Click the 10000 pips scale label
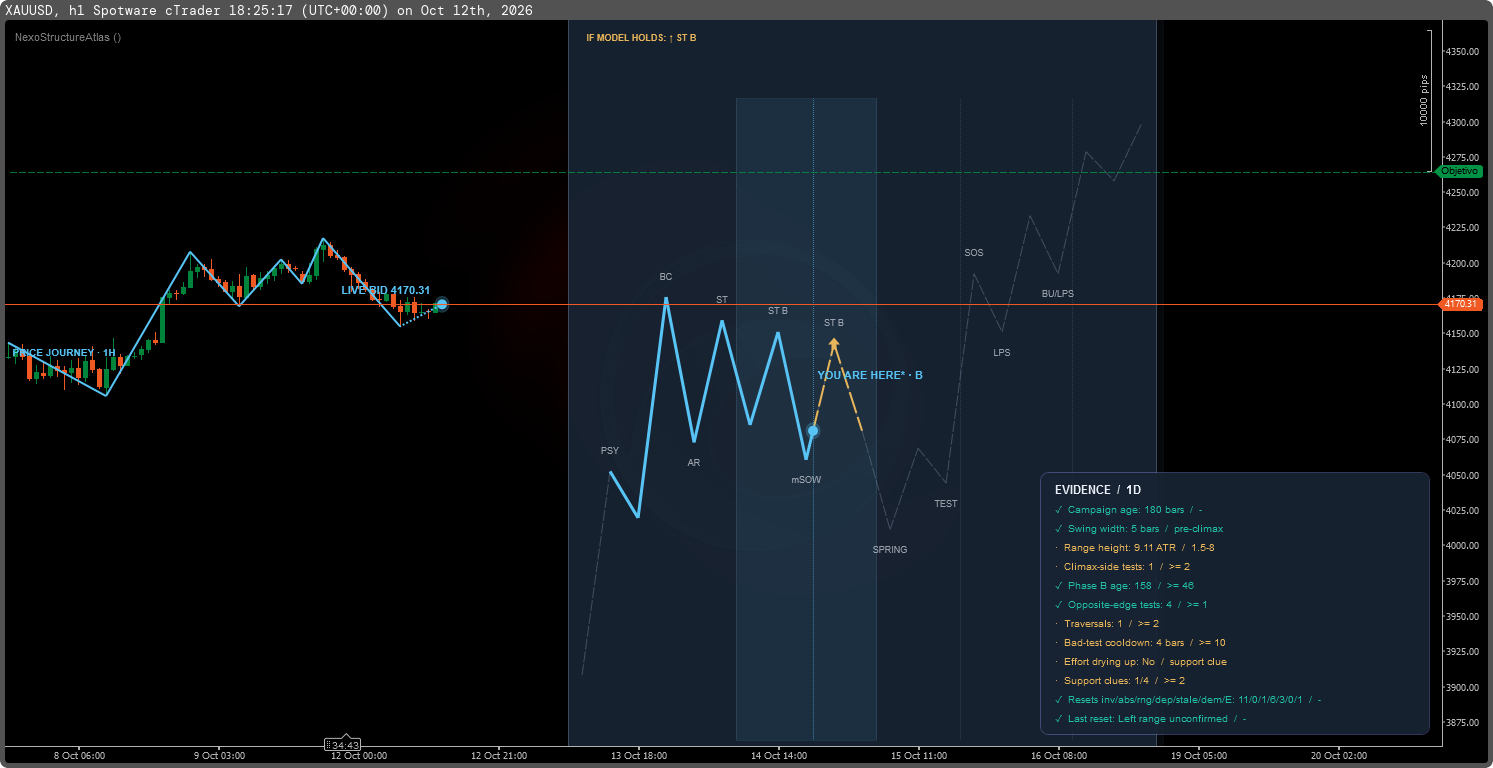This screenshot has width=1493, height=768. click(1424, 101)
